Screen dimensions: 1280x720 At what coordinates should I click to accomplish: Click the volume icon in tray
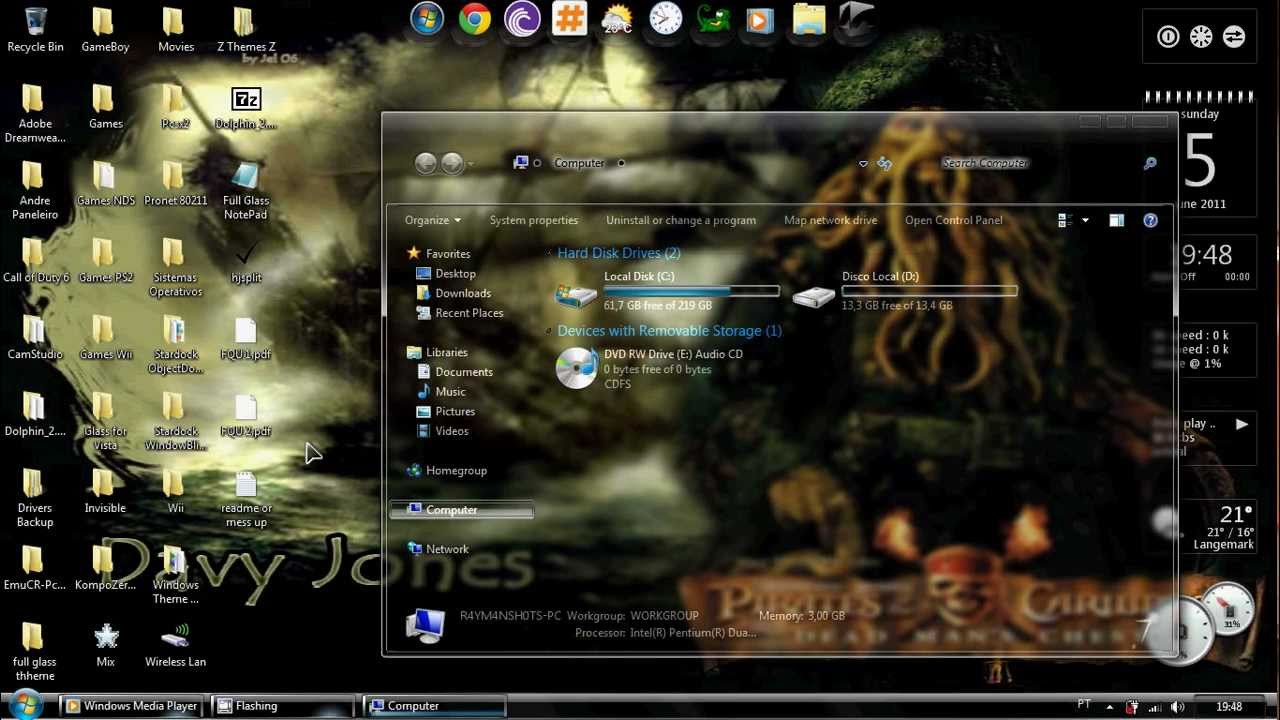pos(1177,707)
